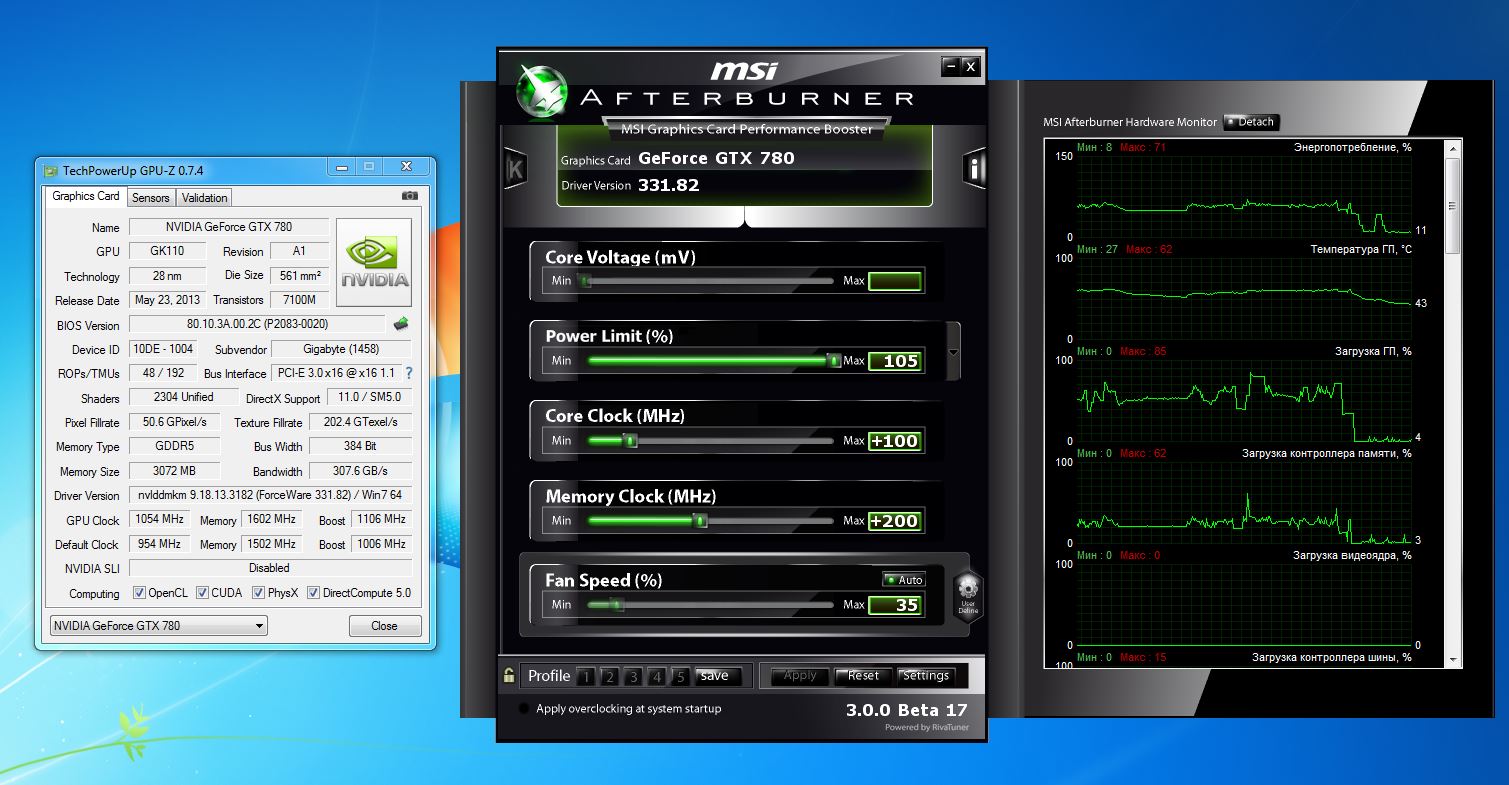The image size is (1509, 785).
Task: Click the Memory Clock value field +200
Action: [x=895, y=521]
